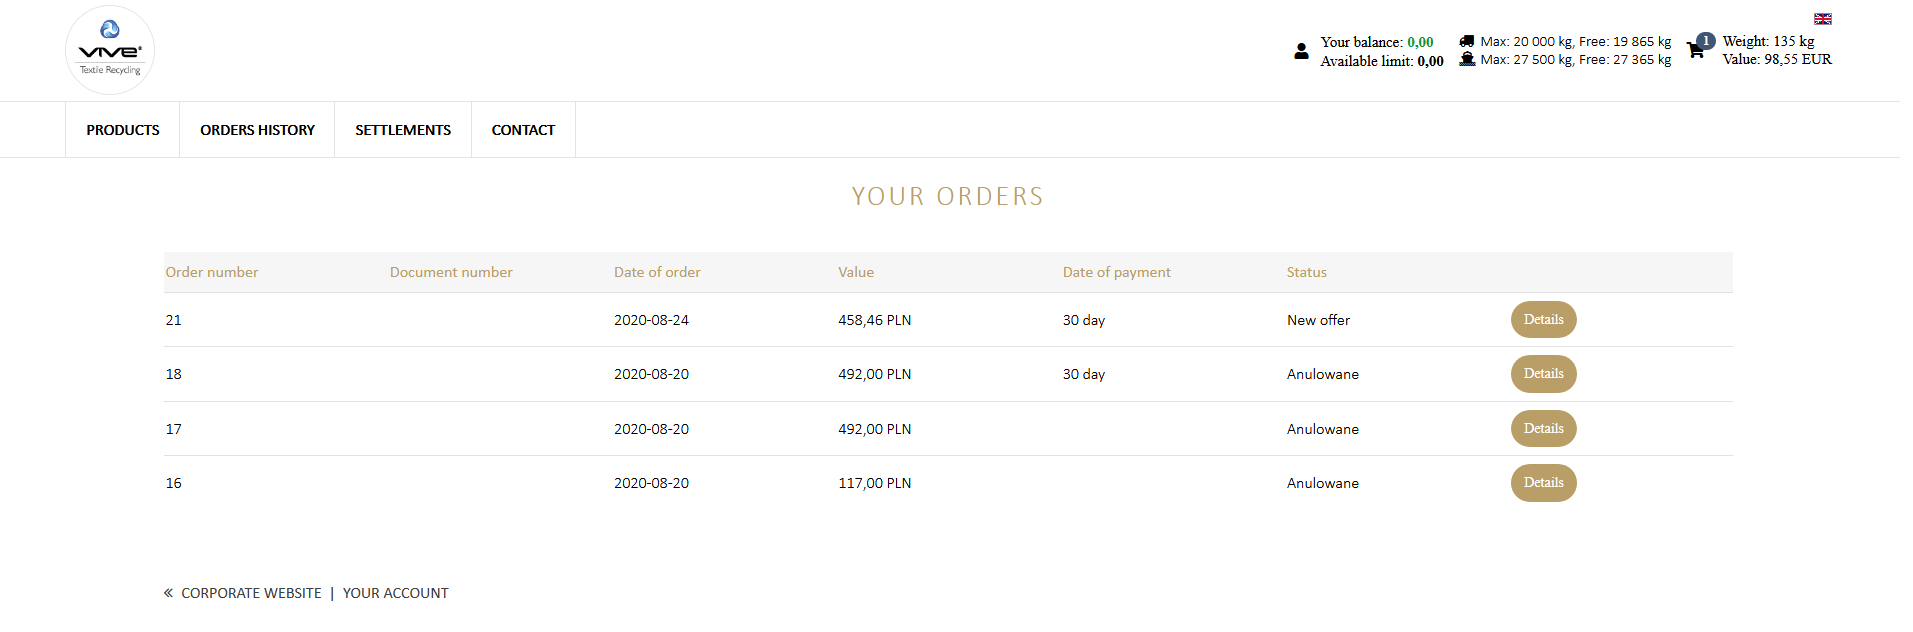
Task: Navigate to the Contact page
Action: pyautogui.click(x=523, y=130)
